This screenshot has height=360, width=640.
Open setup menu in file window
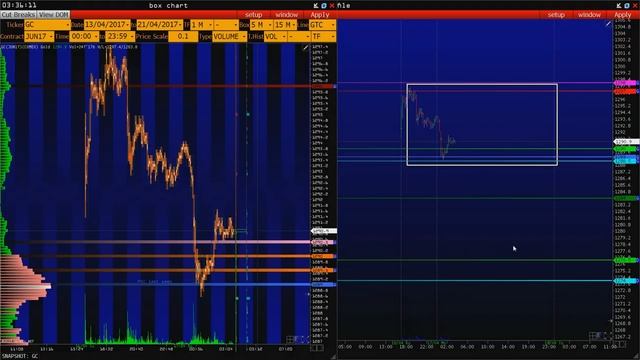click(556, 15)
